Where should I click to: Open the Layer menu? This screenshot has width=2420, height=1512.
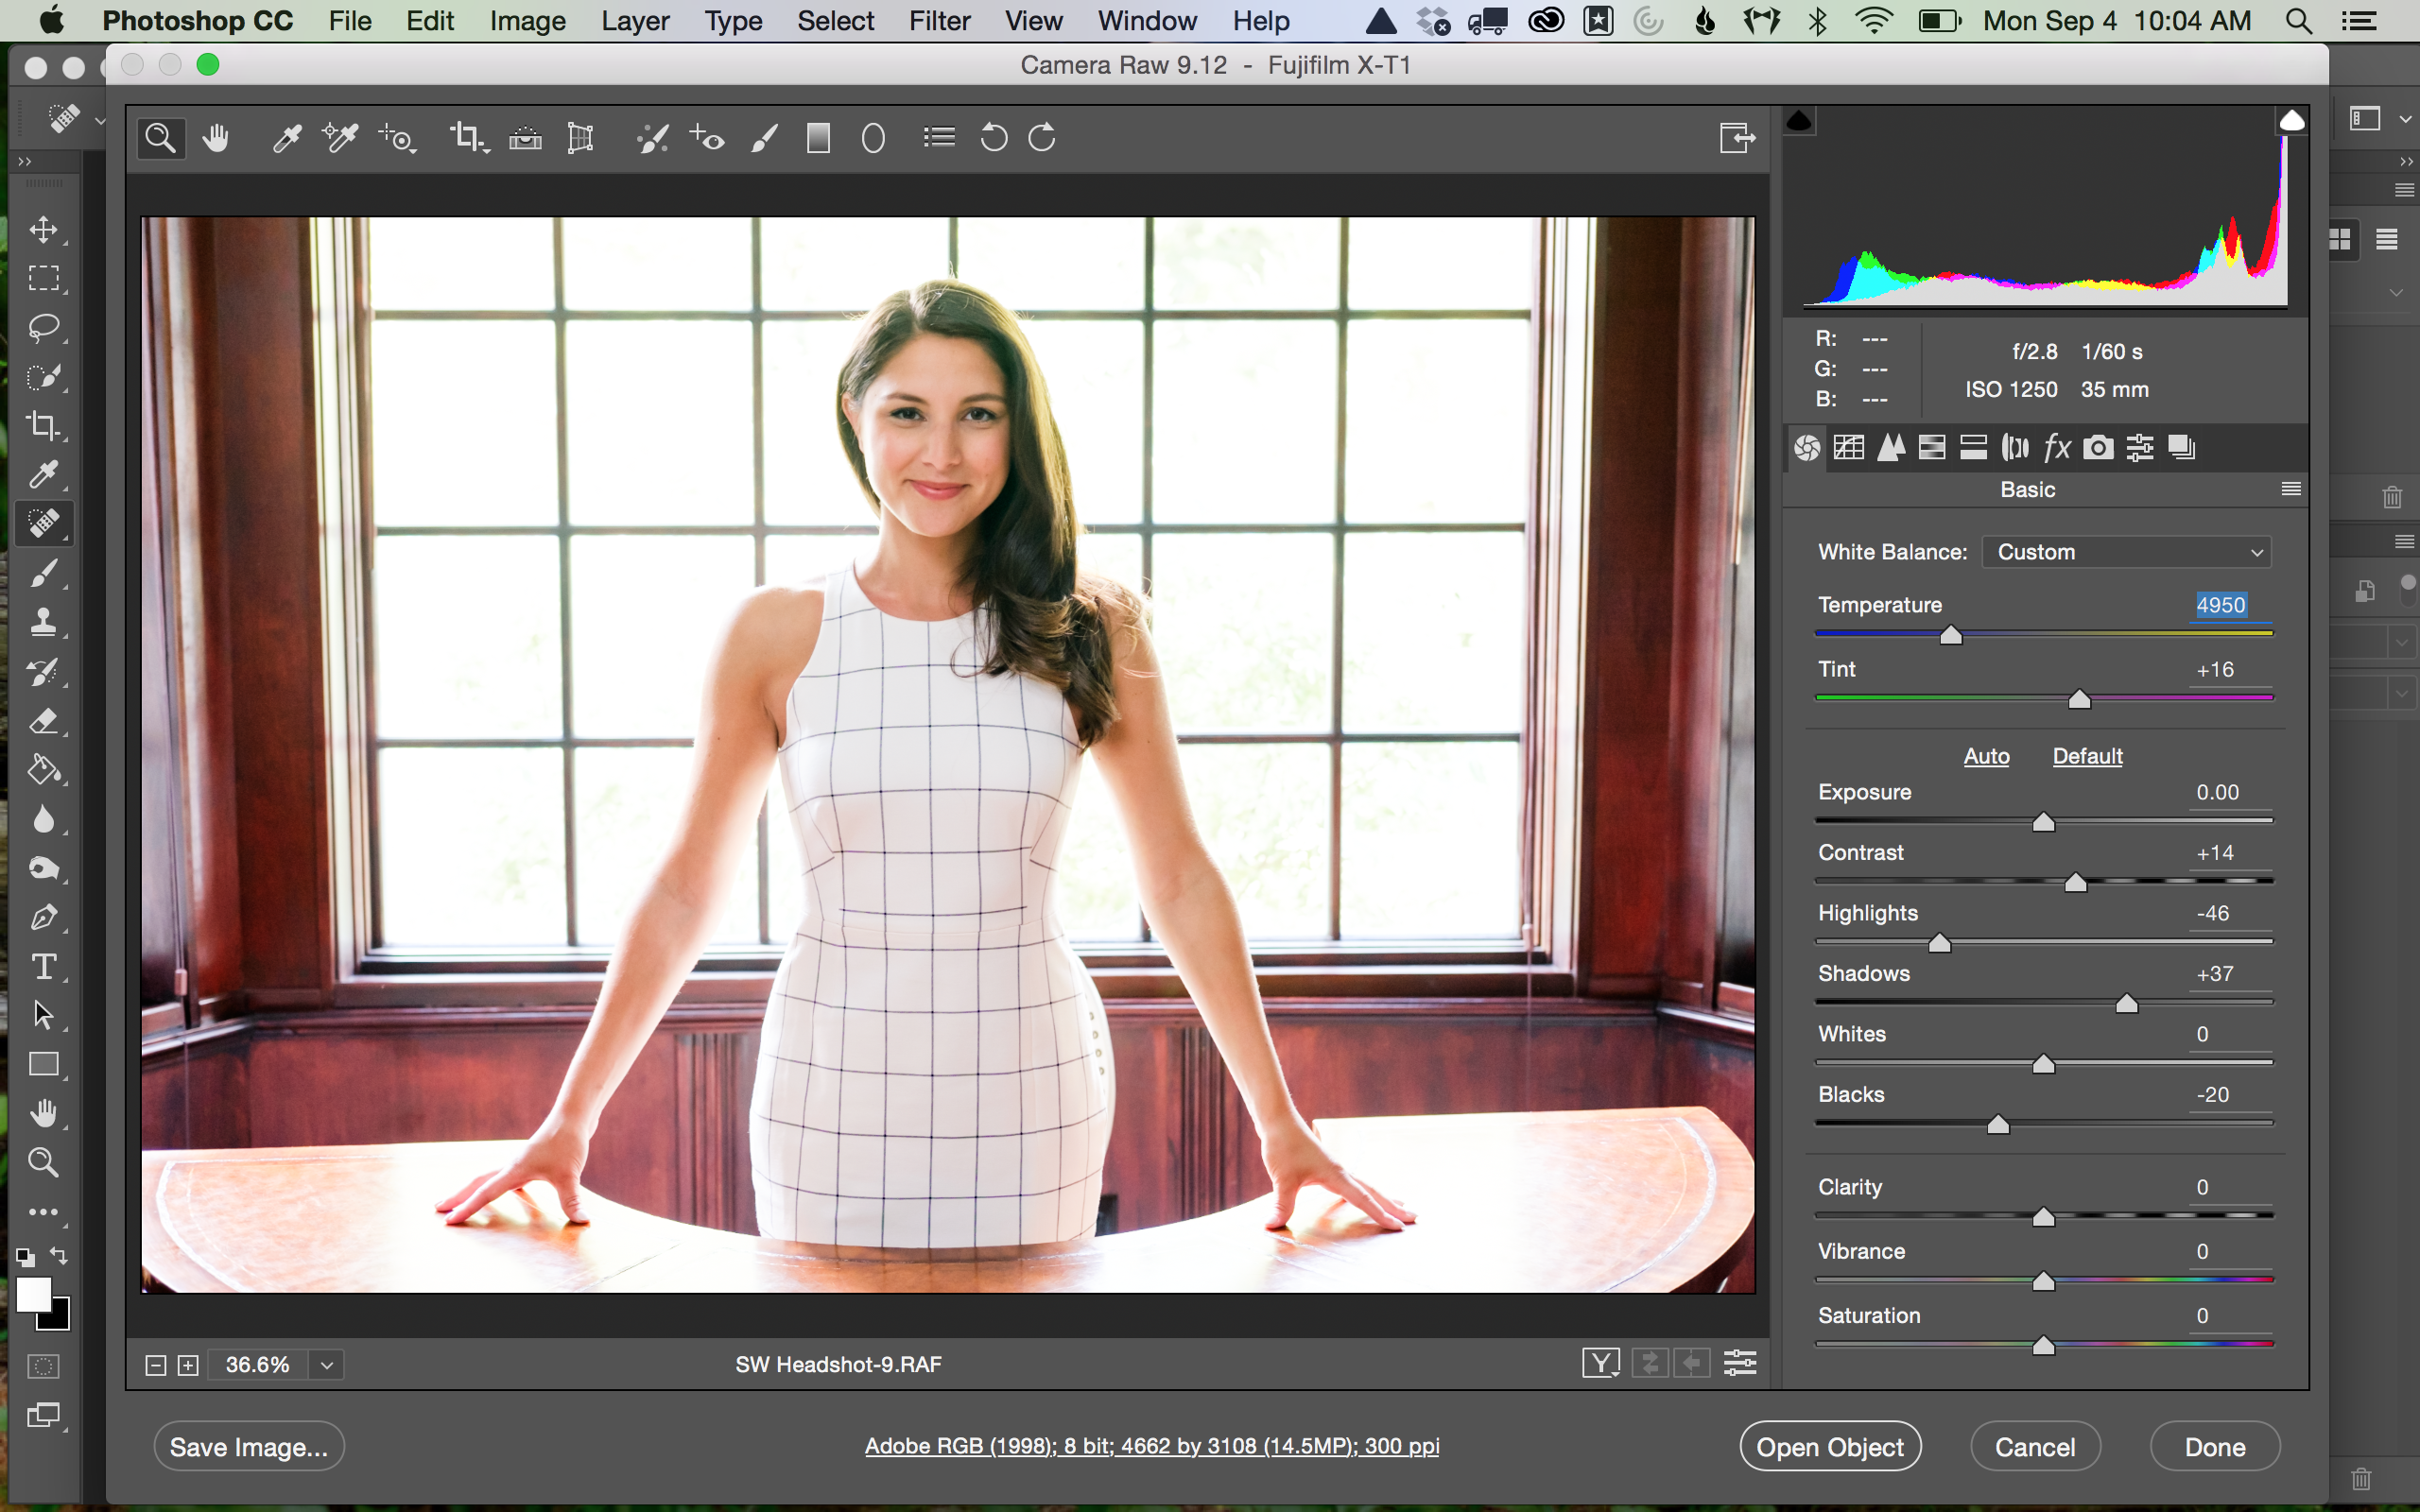coord(635,20)
